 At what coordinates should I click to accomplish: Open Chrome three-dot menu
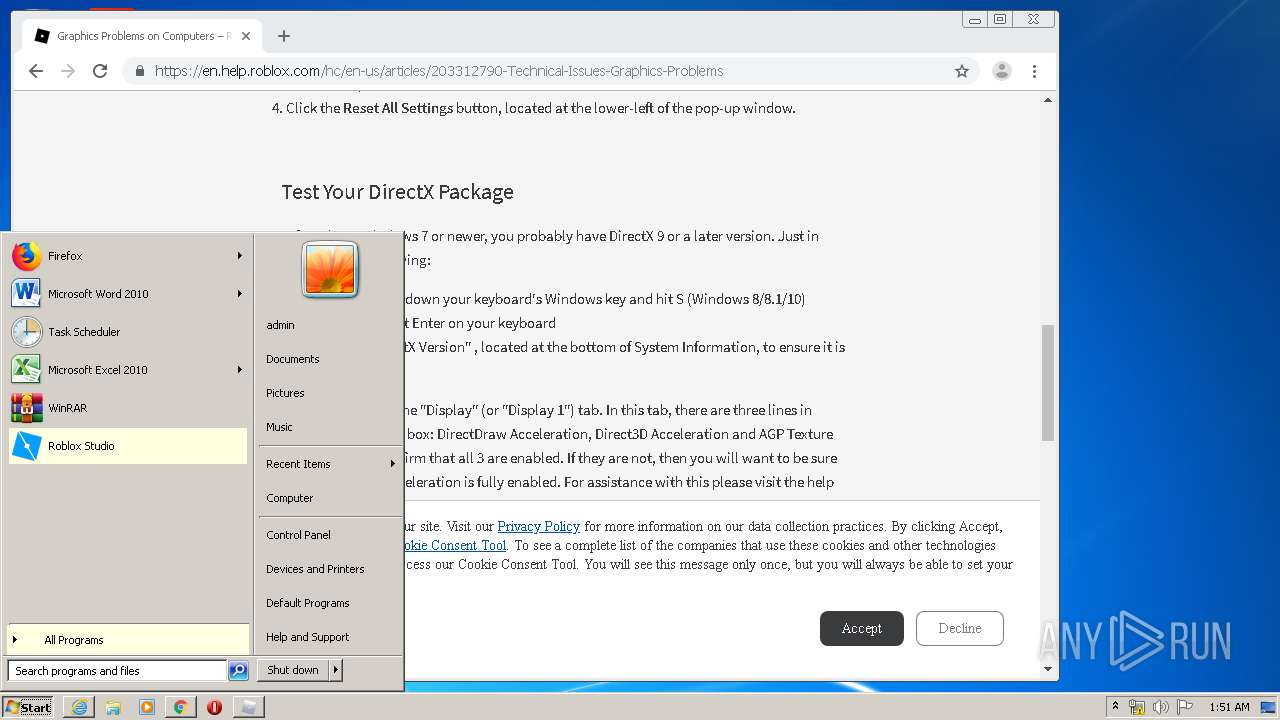click(1034, 71)
